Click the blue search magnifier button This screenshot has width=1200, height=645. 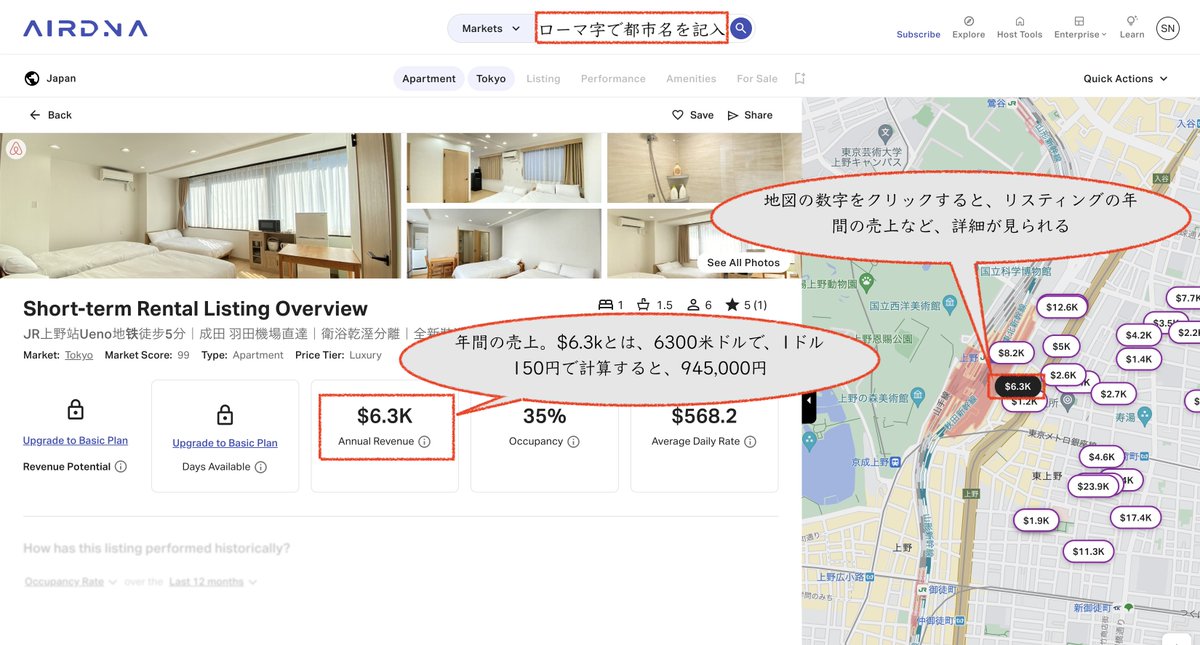tap(741, 29)
